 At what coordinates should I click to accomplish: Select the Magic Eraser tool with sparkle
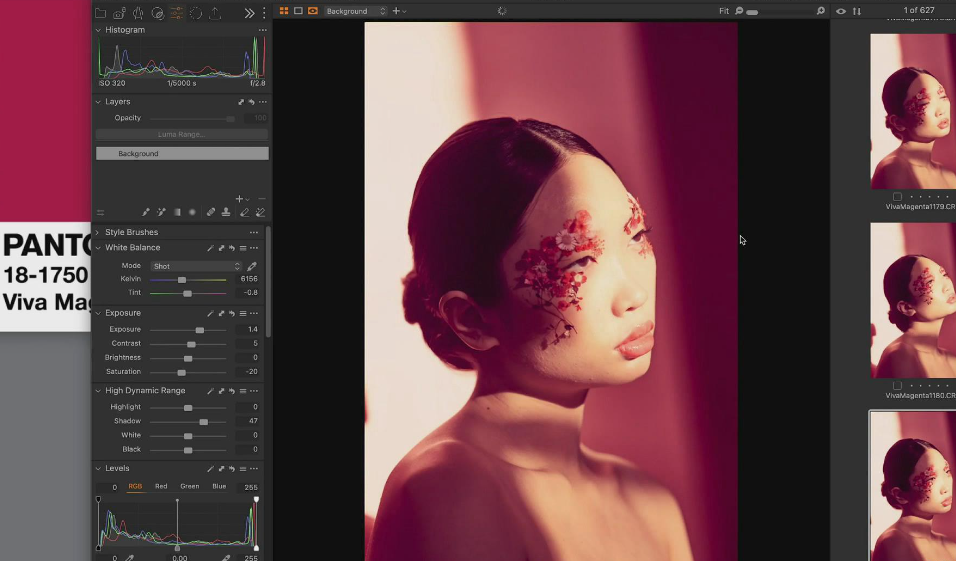260,212
